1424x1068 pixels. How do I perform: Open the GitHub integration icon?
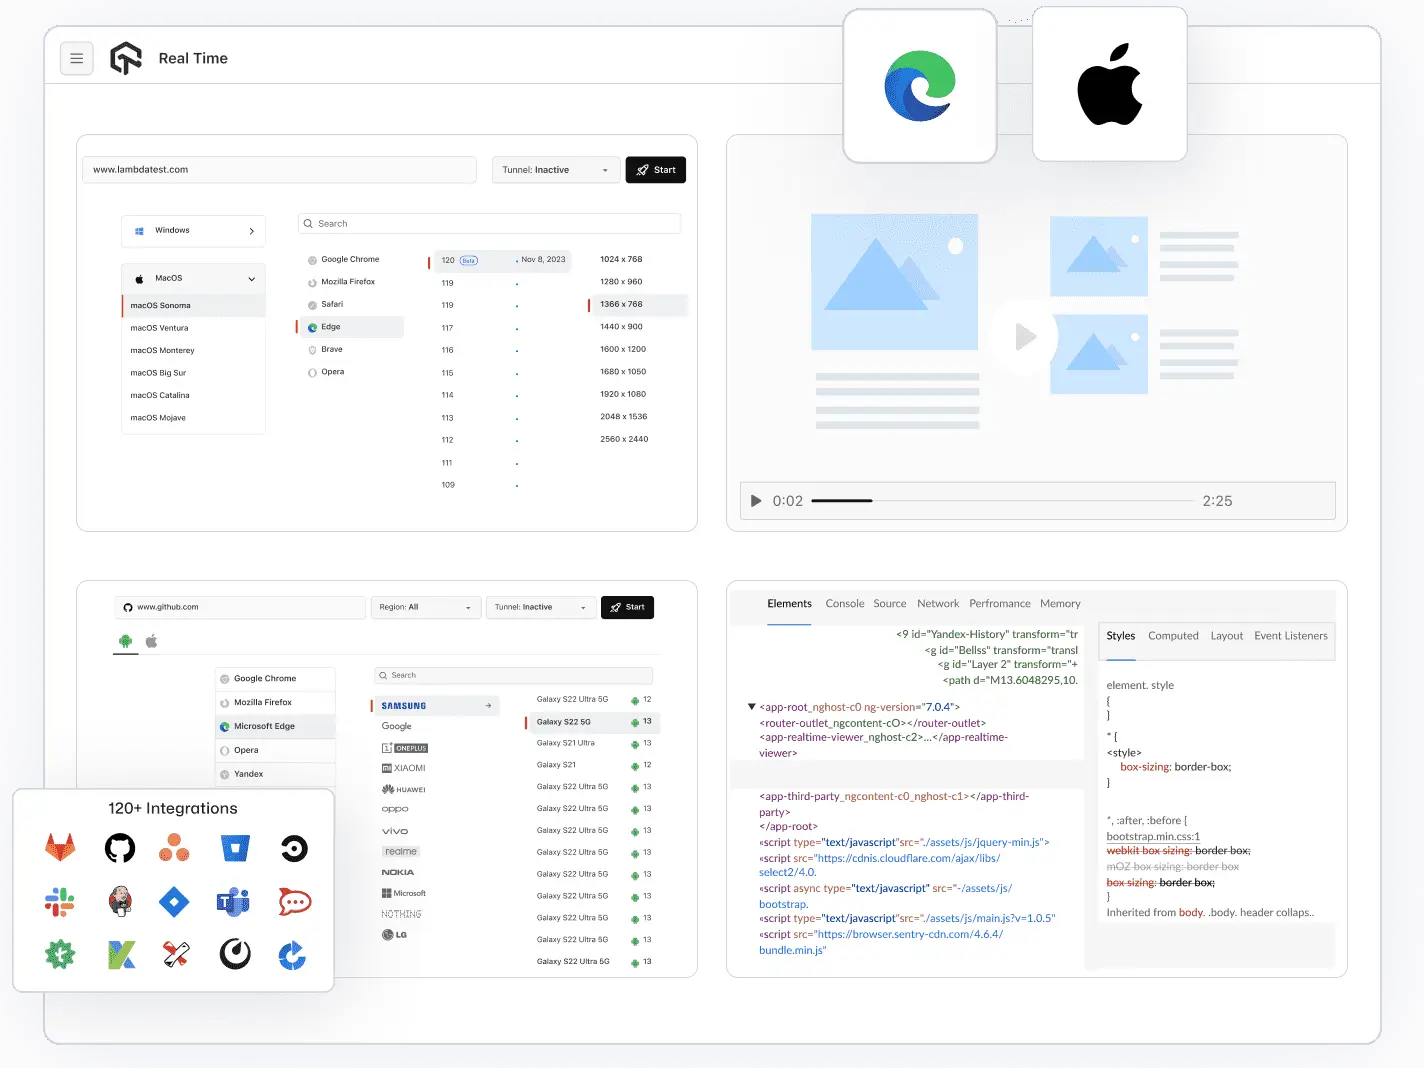click(119, 847)
